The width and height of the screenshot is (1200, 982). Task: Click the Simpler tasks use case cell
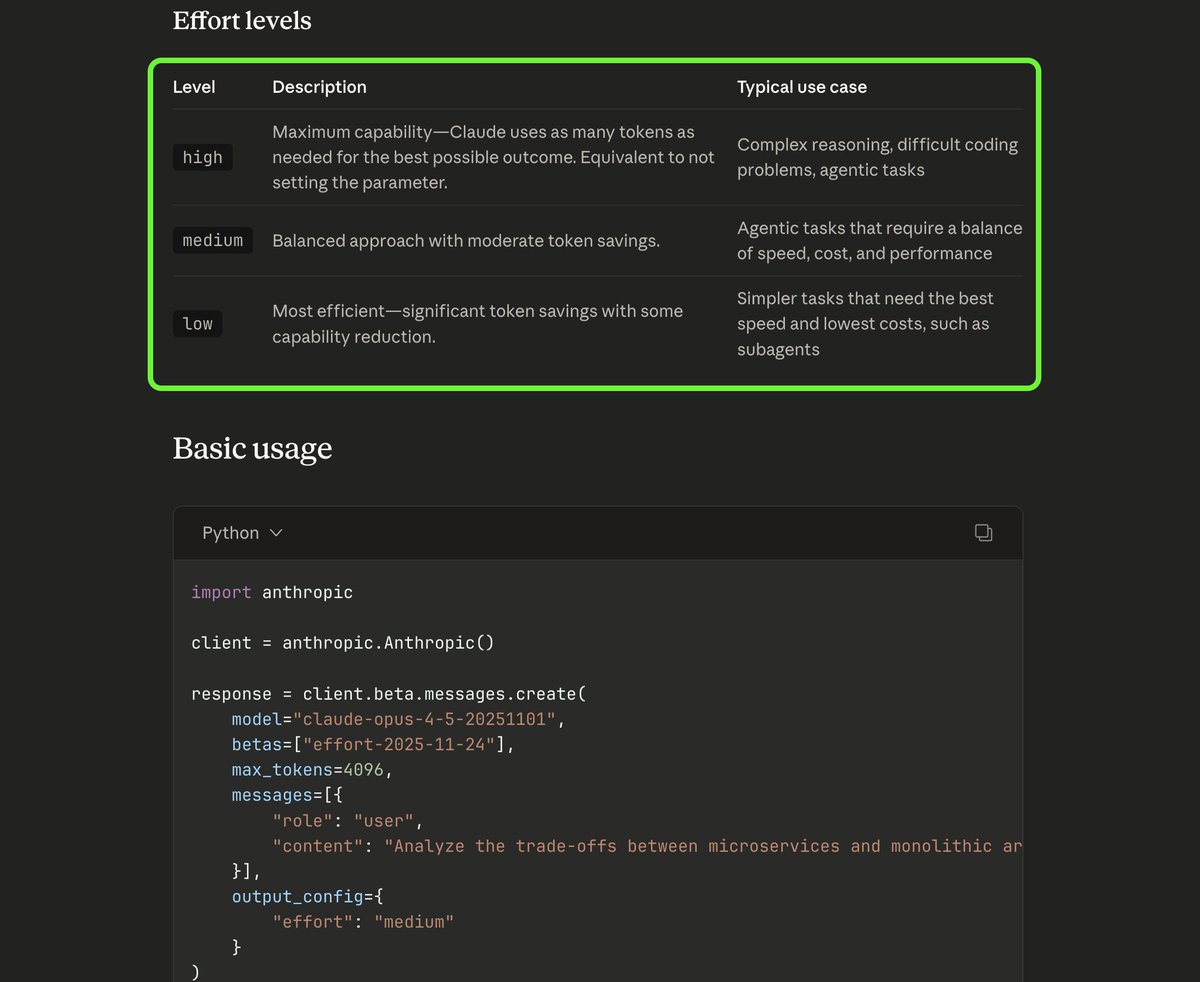[x=865, y=323]
